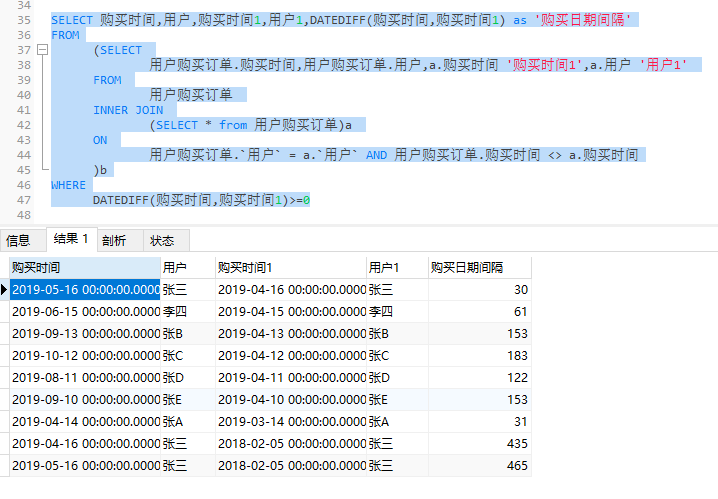Switch to the 状态 tab
This screenshot has width=718, height=499.
(162, 240)
